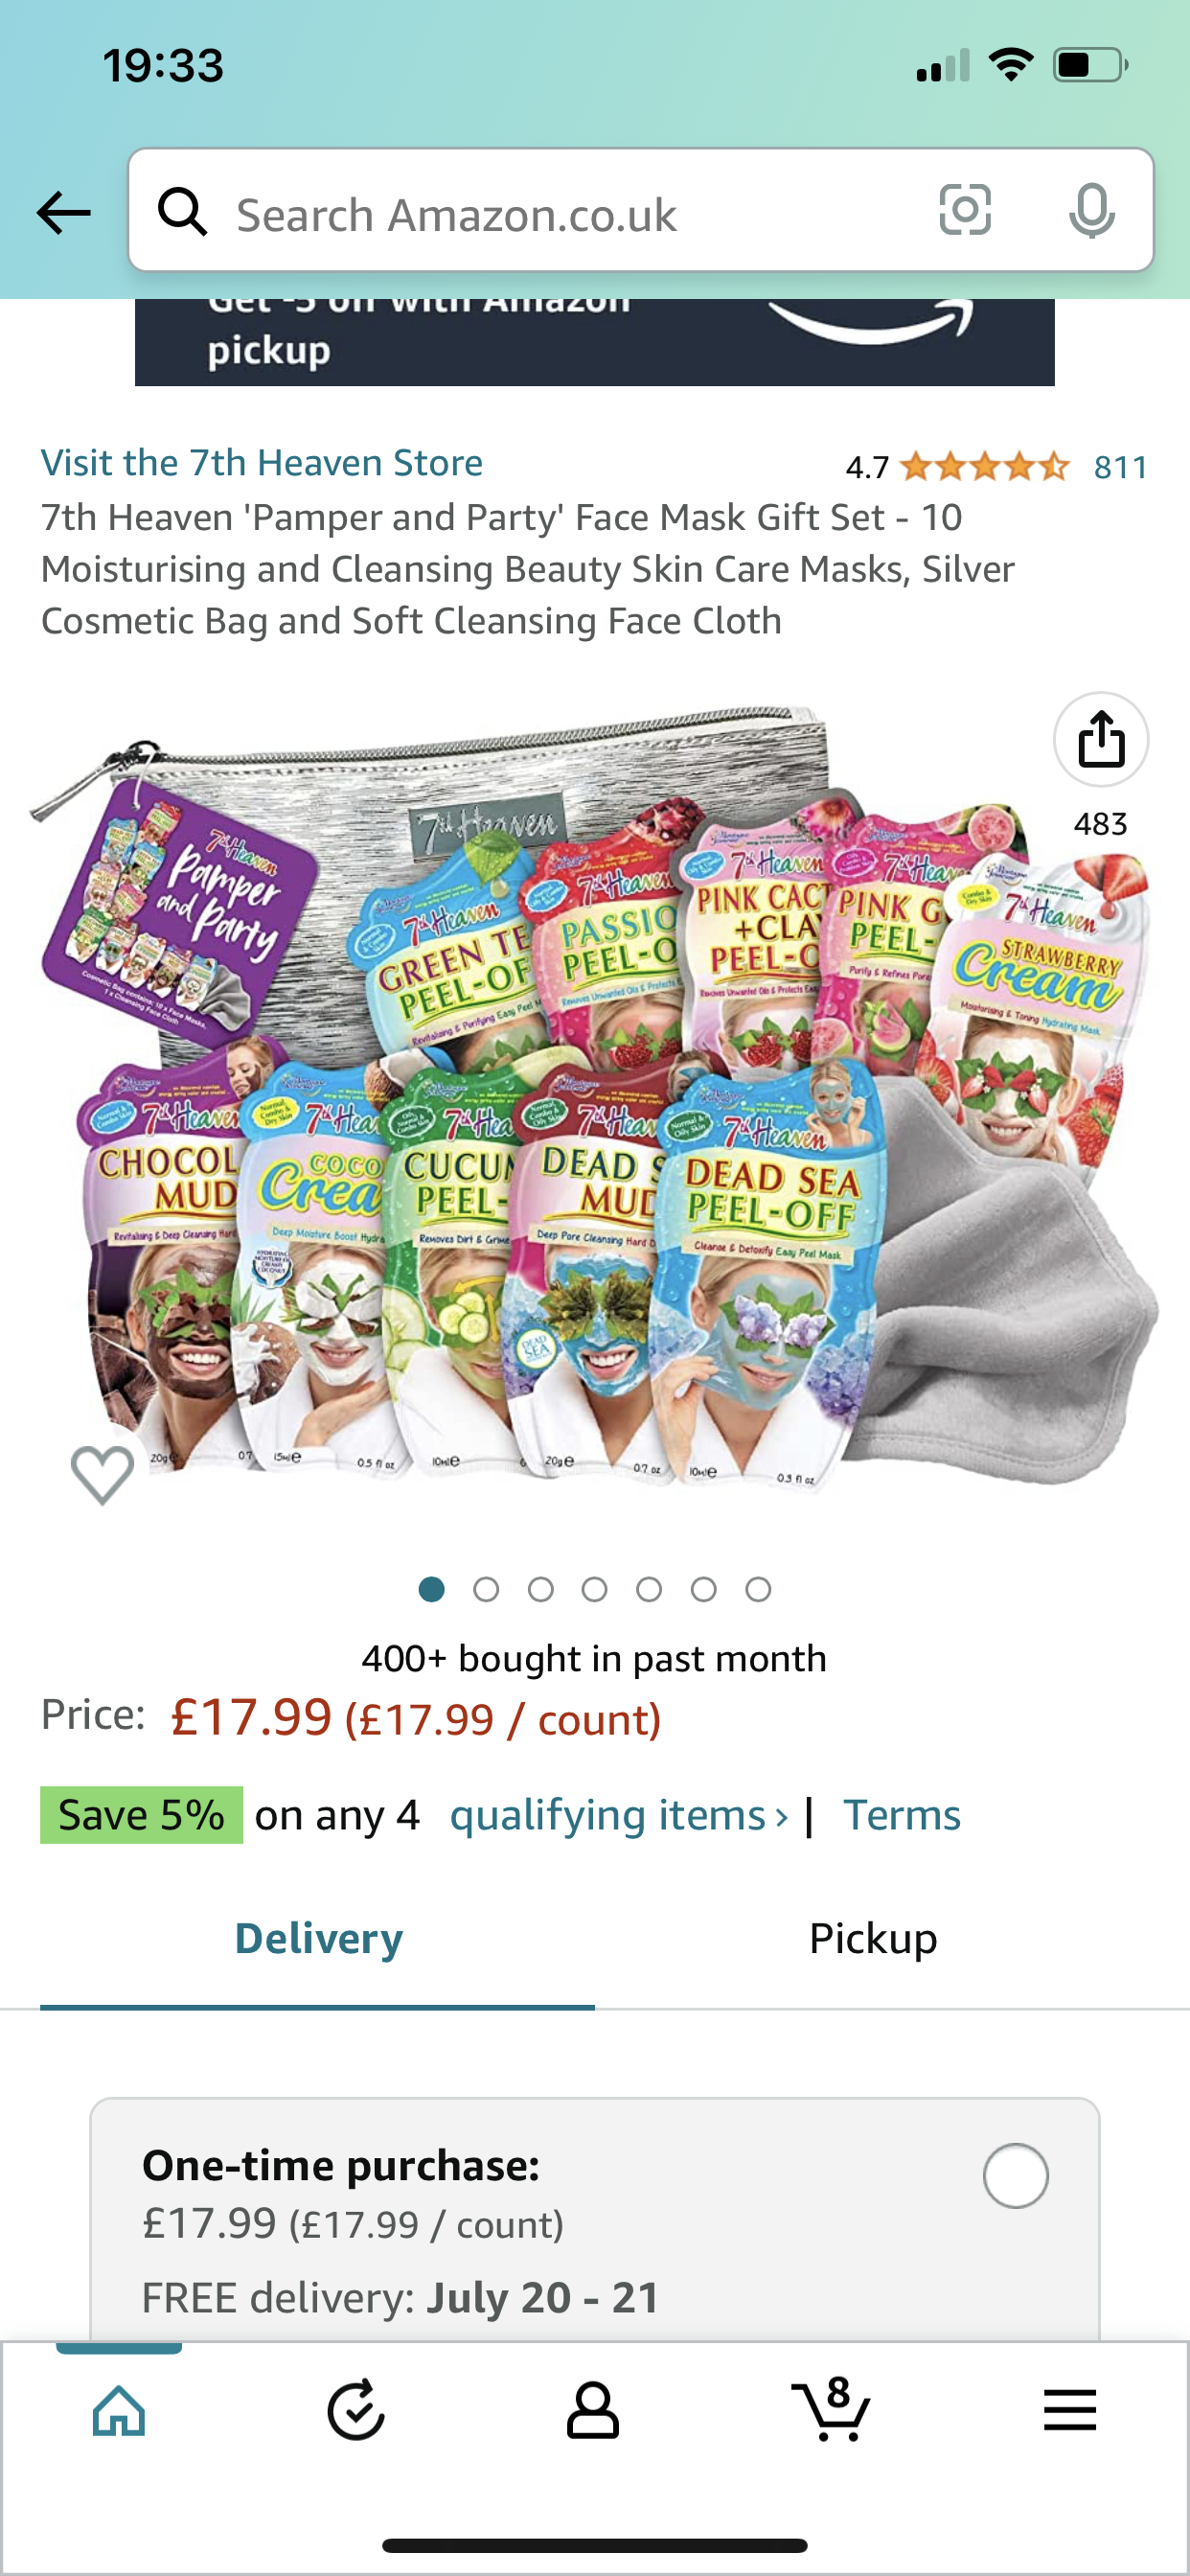Select the One-time purchase radio button
1190x2576 pixels.
click(1015, 2176)
